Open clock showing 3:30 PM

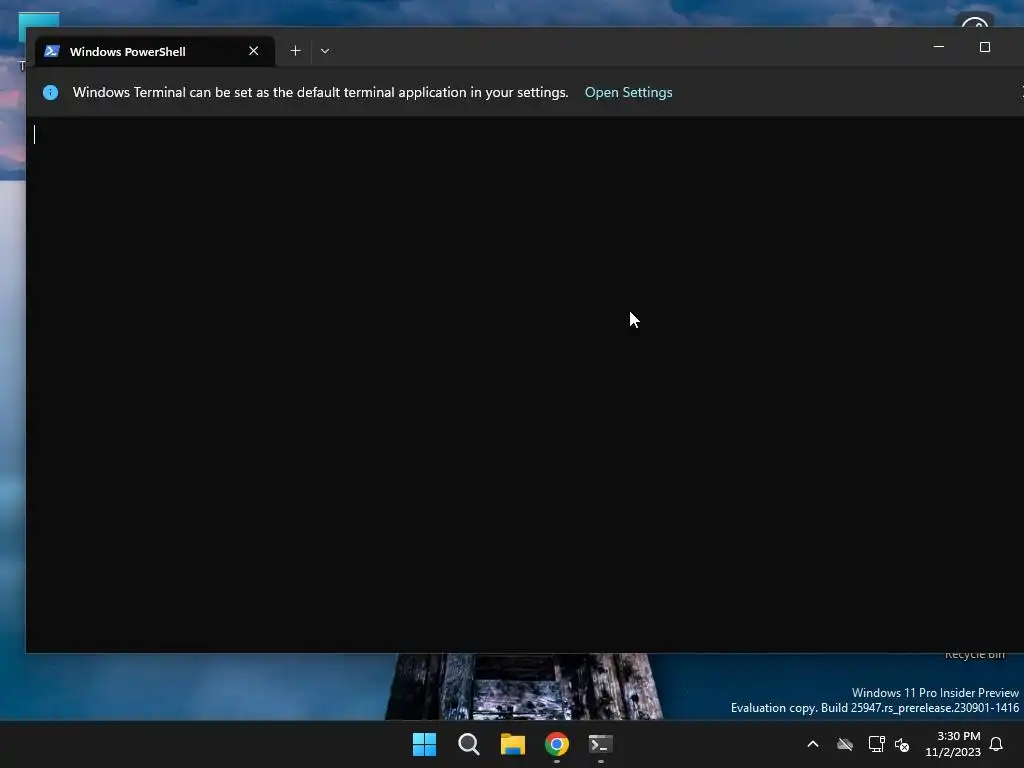[x=953, y=744]
